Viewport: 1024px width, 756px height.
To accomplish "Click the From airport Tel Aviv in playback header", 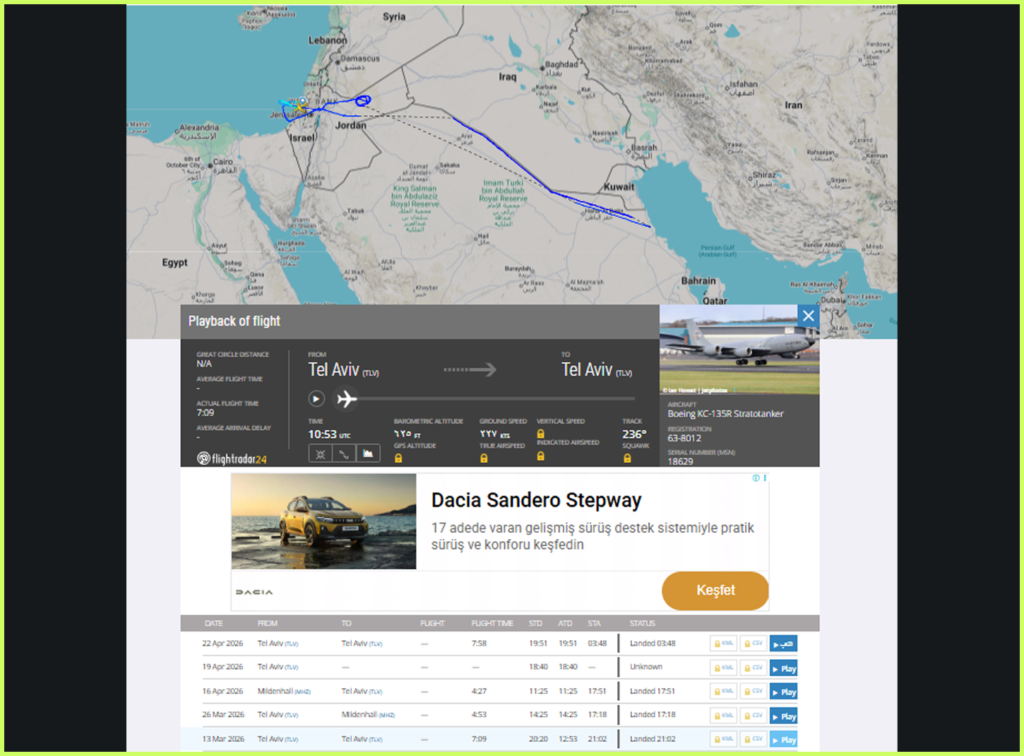I will 343,370.
